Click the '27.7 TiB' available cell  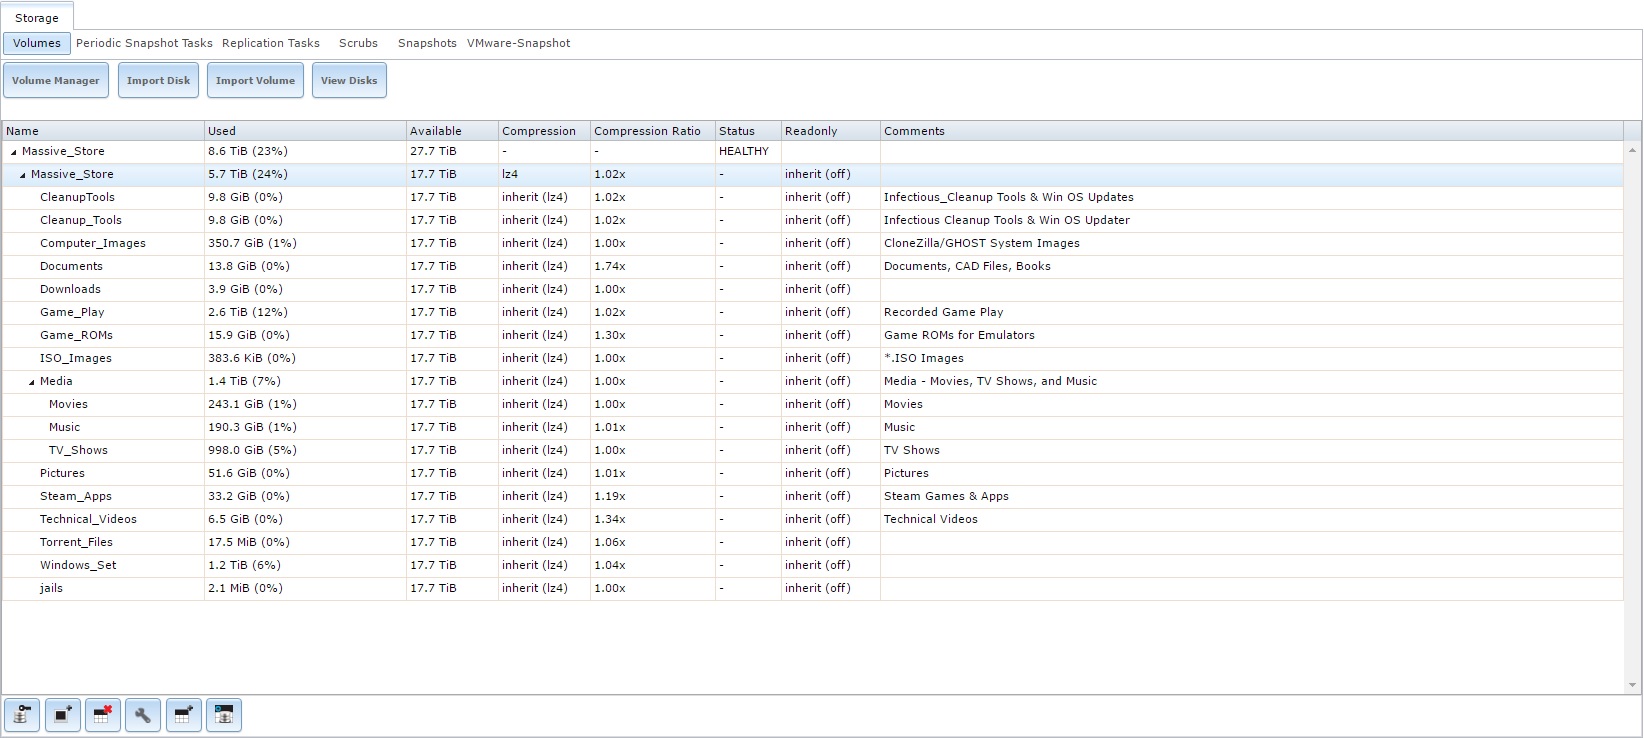coord(433,152)
